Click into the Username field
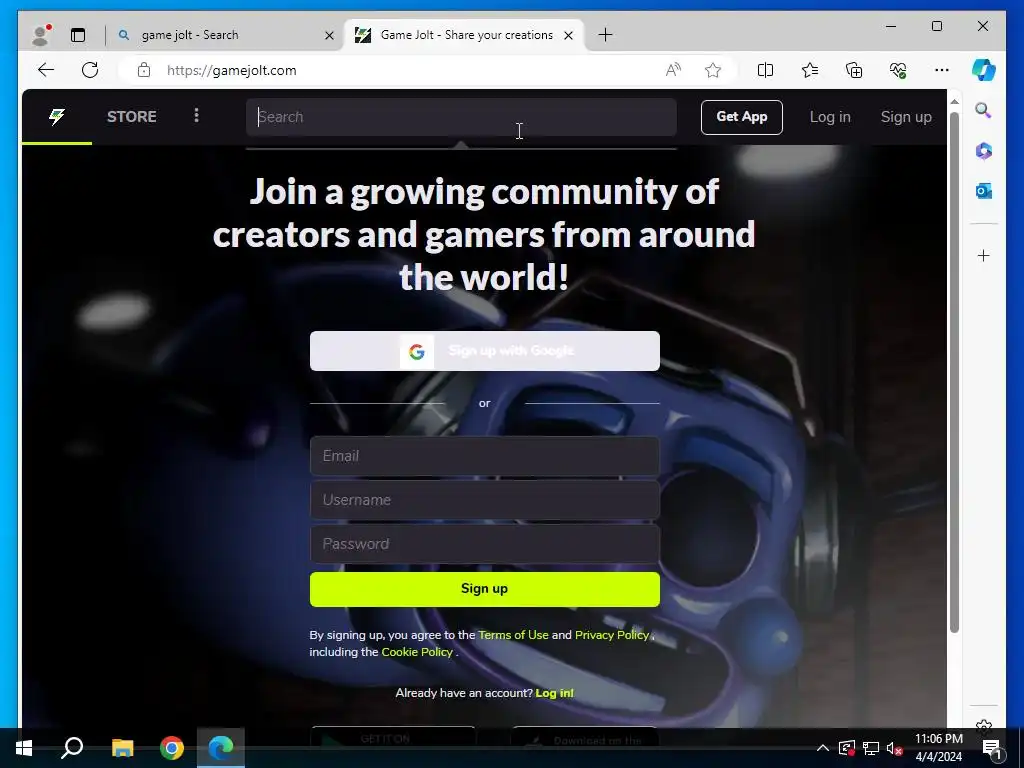Image resolution: width=1024 pixels, height=768 pixels. pos(485,500)
